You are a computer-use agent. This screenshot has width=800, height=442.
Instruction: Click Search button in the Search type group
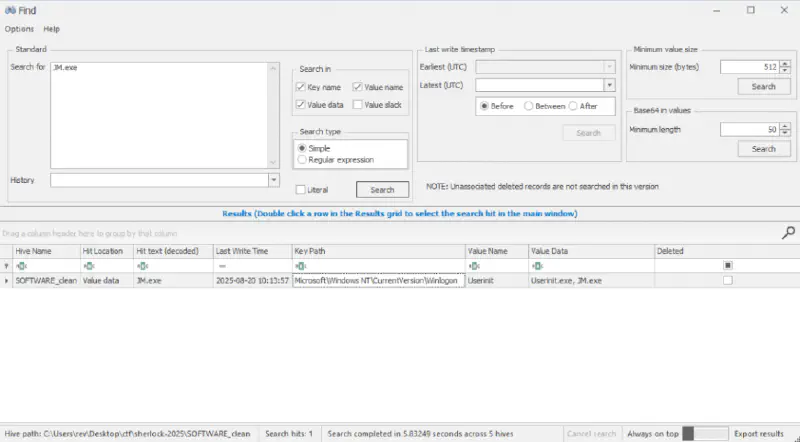(x=382, y=189)
